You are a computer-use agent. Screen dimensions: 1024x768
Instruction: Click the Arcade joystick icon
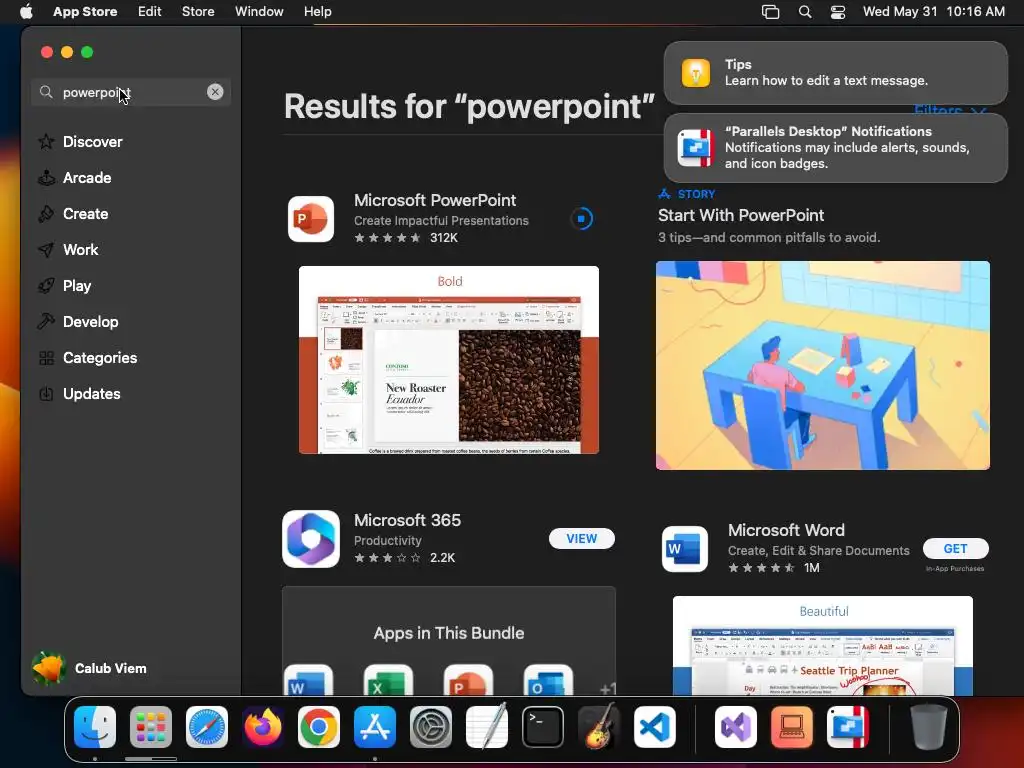46,178
